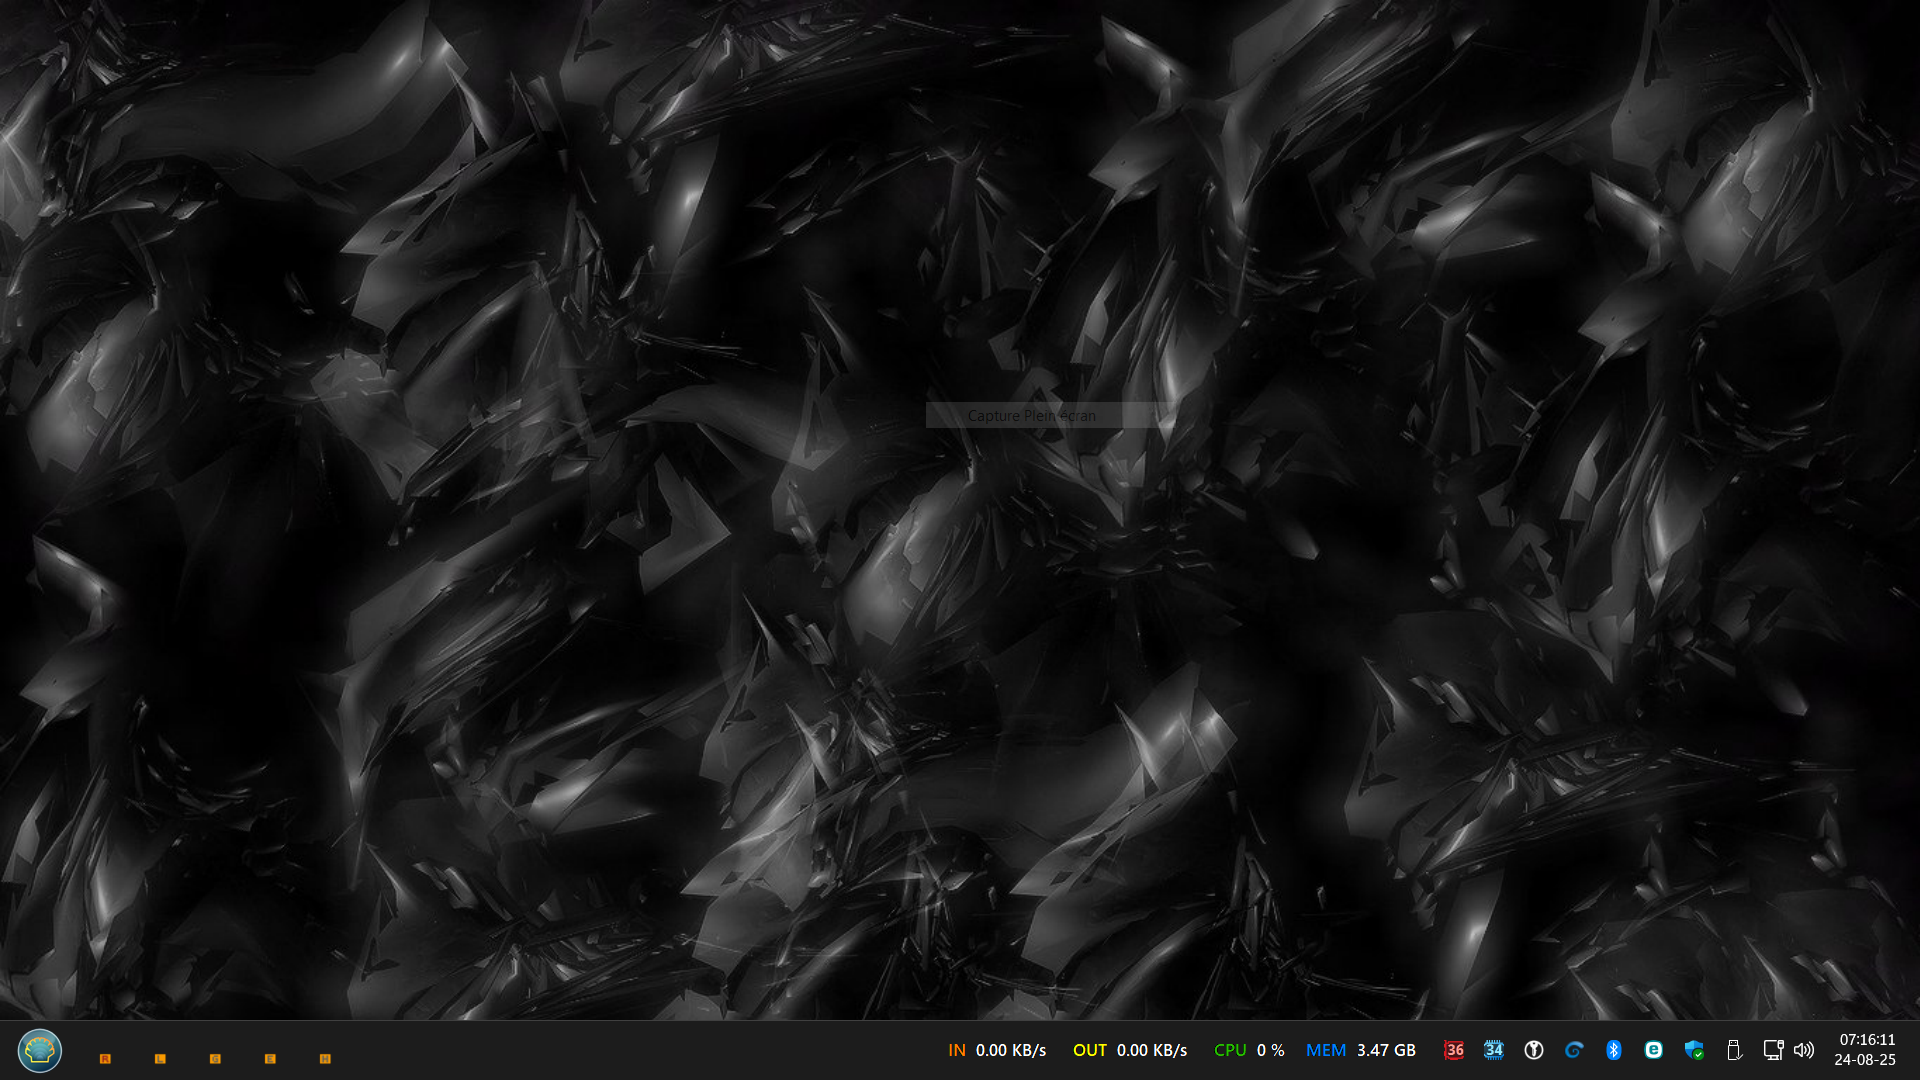Click the orange G taskbar icon
Image resolution: width=1920 pixels, height=1080 pixels.
pyautogui.click(x=215, y=1058)
